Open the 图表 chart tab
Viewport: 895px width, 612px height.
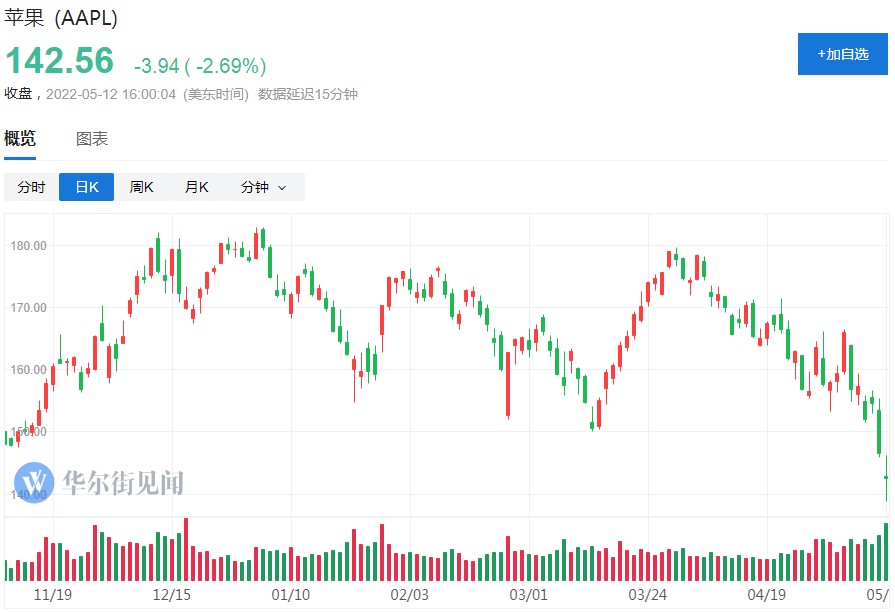click(92, 139)
